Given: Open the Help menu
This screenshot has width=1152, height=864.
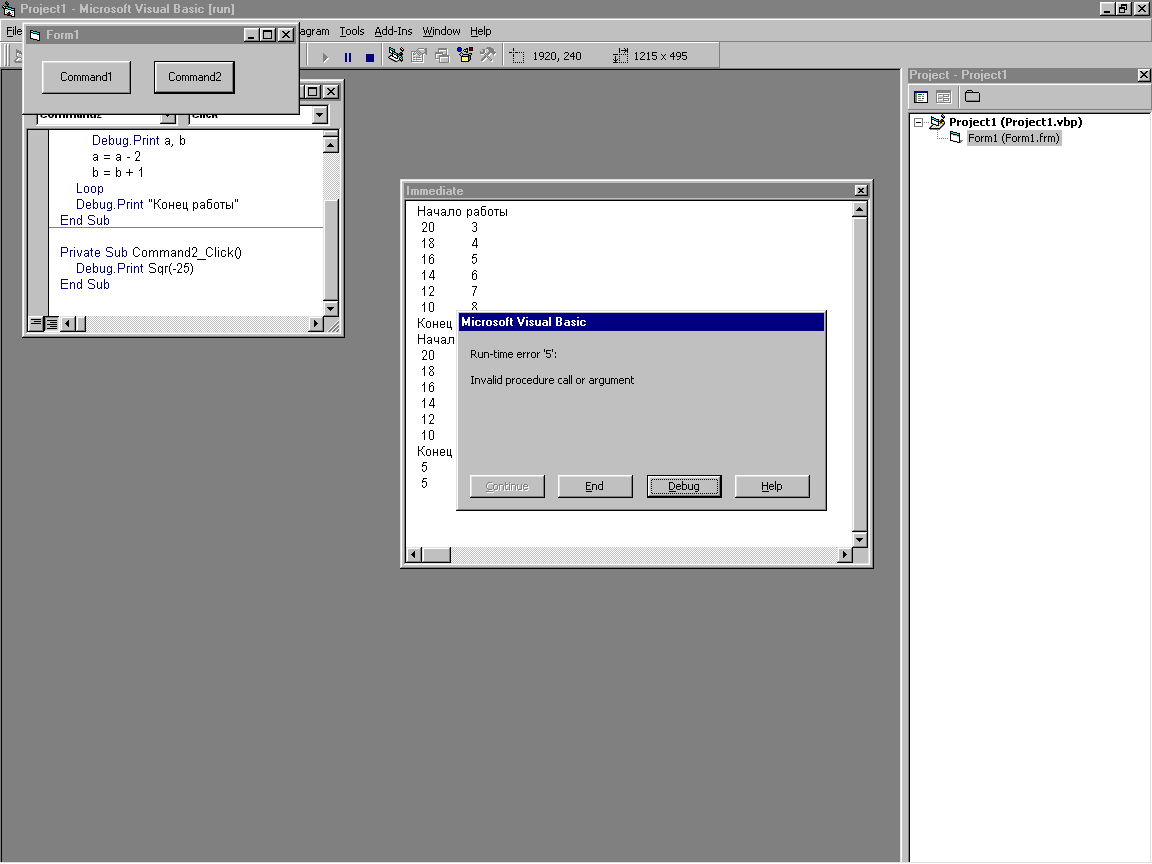Looking at the screenshot, I should pyautogui.click(x=480, y=31).
